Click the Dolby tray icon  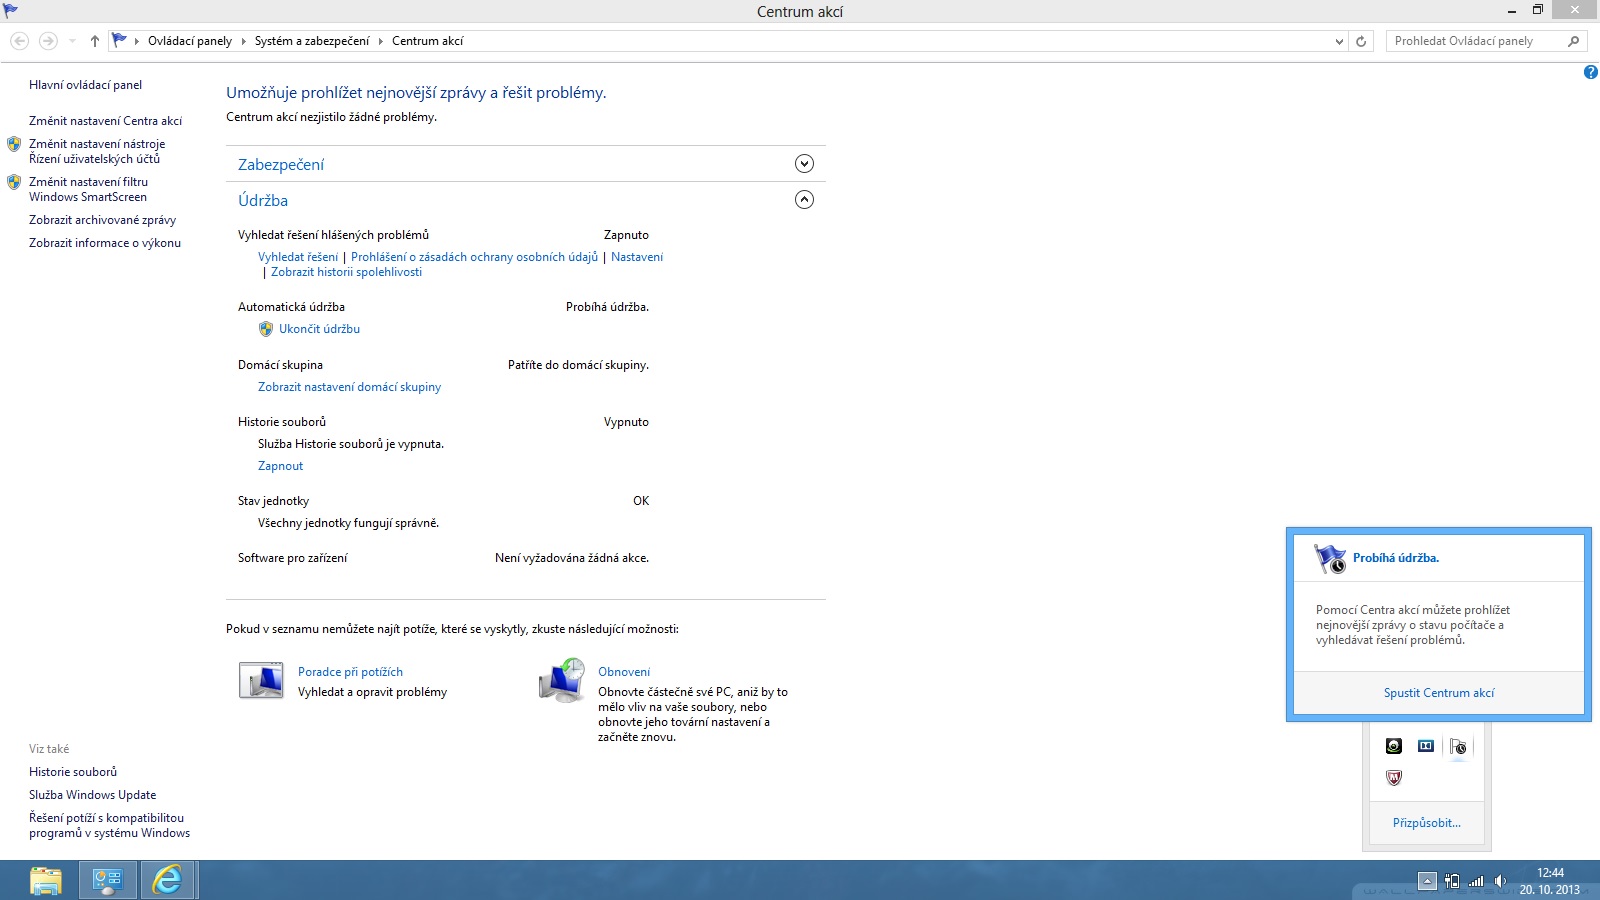(x=1426, y=746)
